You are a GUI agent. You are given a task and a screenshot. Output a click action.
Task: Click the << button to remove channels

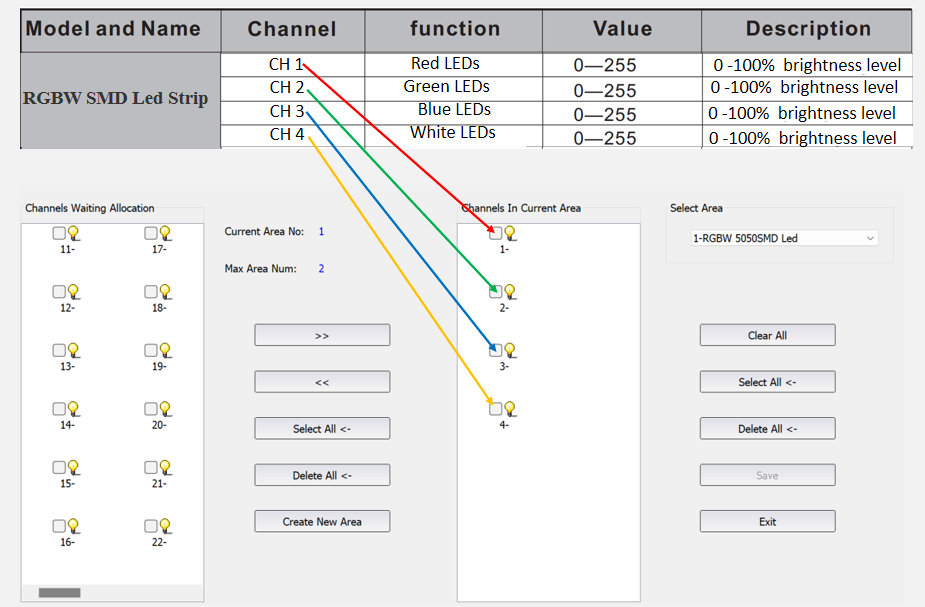(x=322, y=382)
